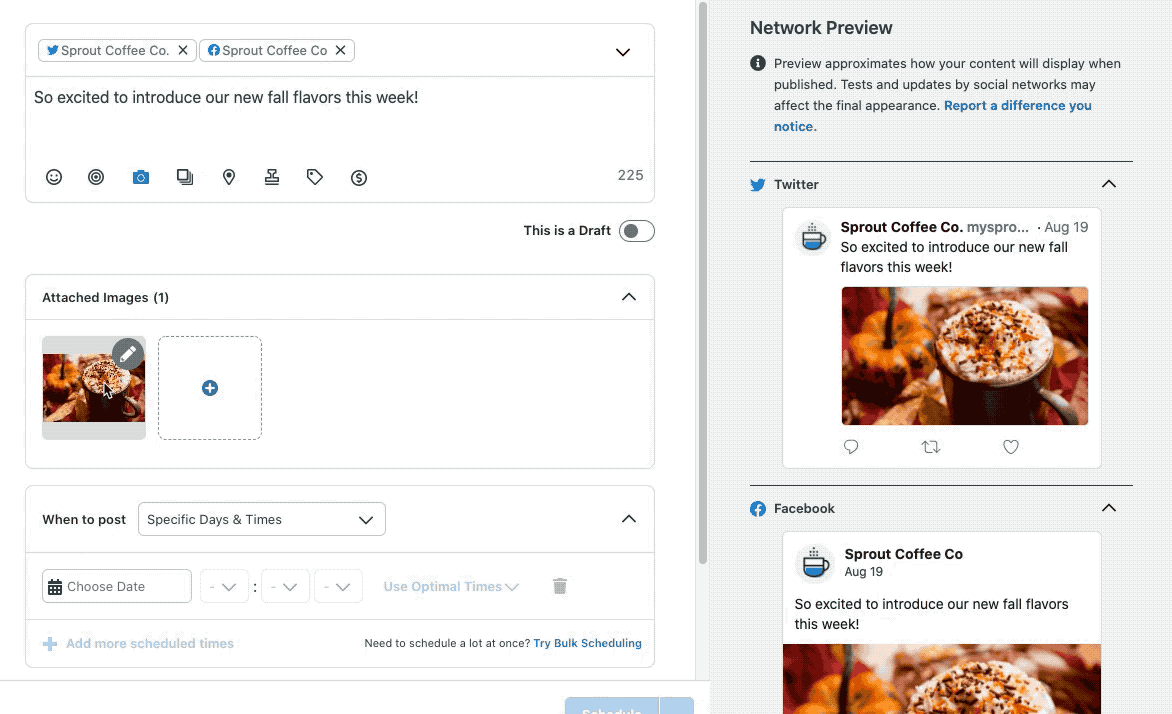Open the tag icon to tag the post
Viewport: 1172px width, 714px height.
point(314,177)
